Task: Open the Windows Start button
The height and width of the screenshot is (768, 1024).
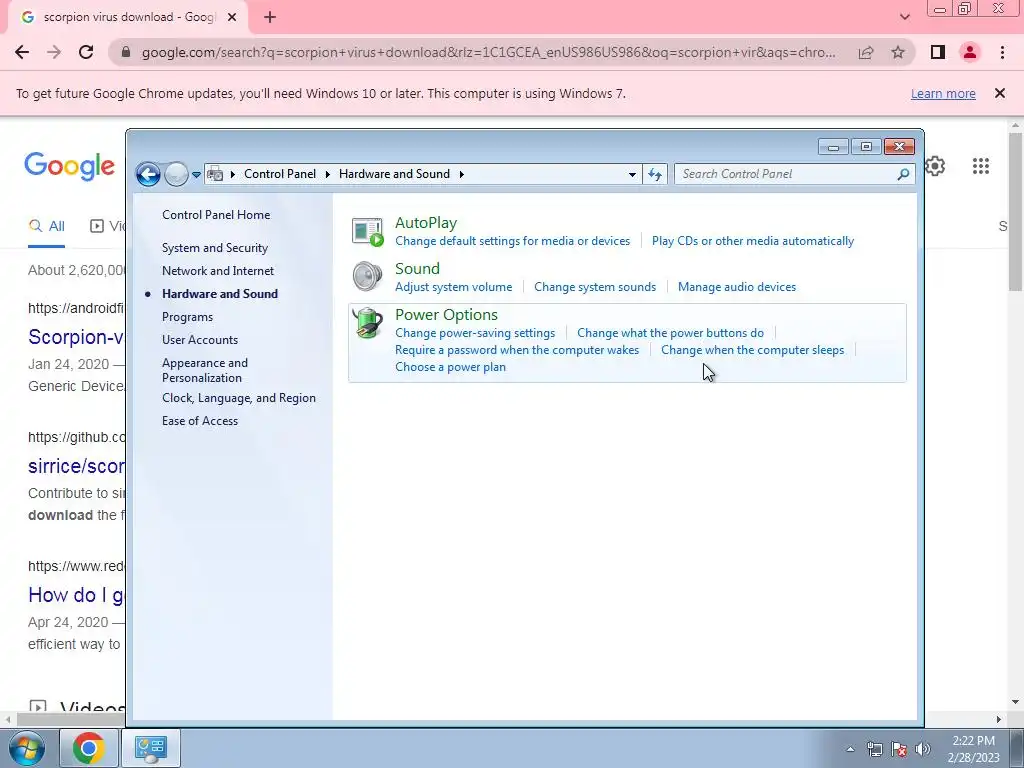Action: 27,748
